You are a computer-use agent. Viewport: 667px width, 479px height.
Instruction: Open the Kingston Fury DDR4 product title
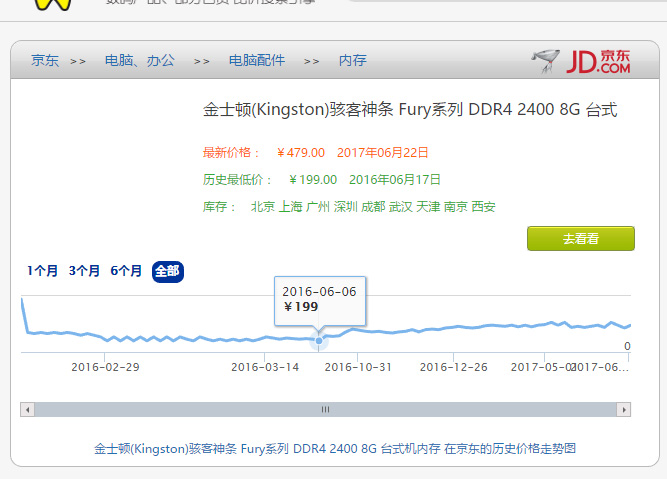coord(410,109)
